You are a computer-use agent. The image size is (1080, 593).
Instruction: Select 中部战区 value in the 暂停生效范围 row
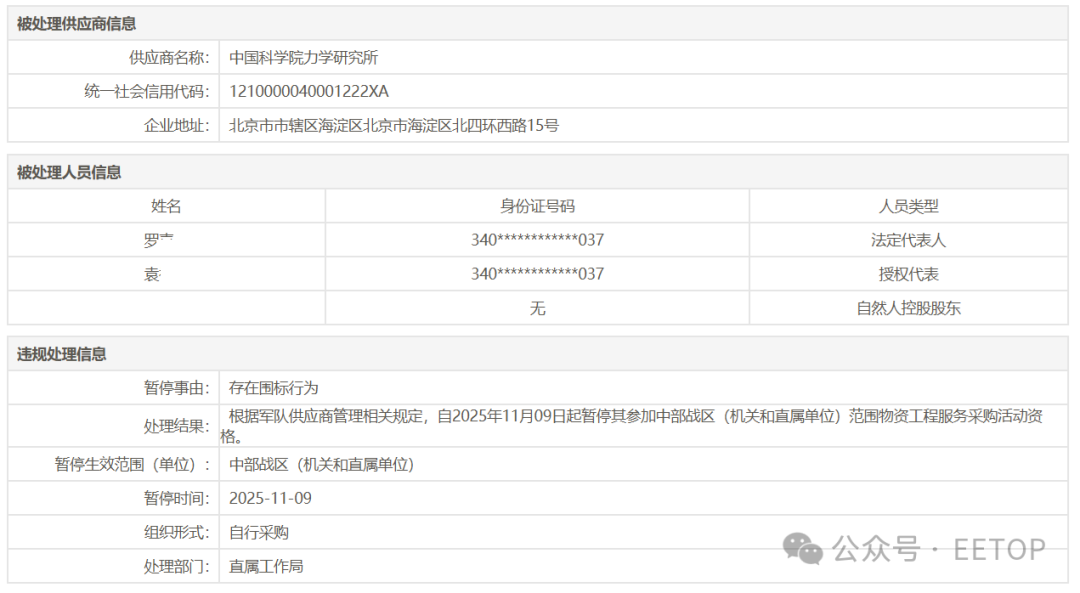coord(321,465)
